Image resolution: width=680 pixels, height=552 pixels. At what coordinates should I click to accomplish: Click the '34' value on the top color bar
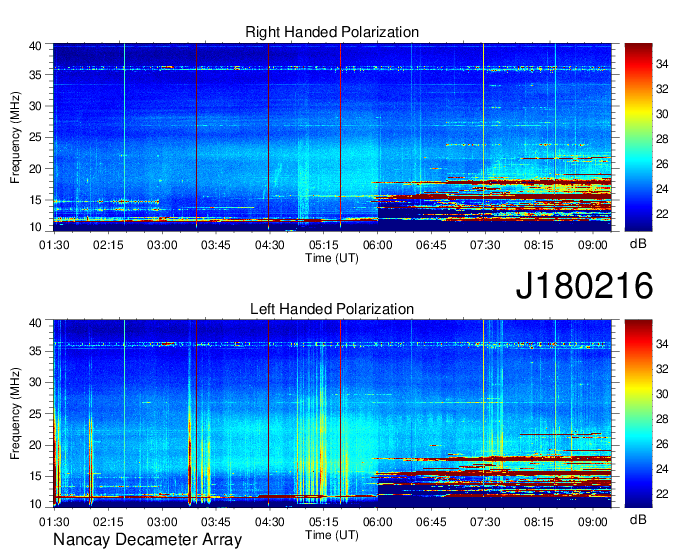[662, 65]
